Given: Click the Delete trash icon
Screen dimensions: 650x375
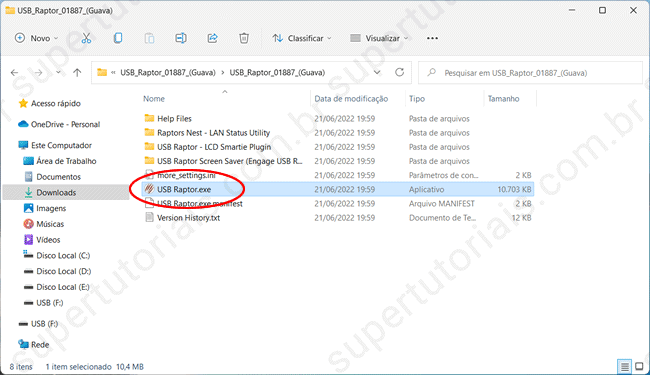Looking at the screenshot, I should 244,38.
